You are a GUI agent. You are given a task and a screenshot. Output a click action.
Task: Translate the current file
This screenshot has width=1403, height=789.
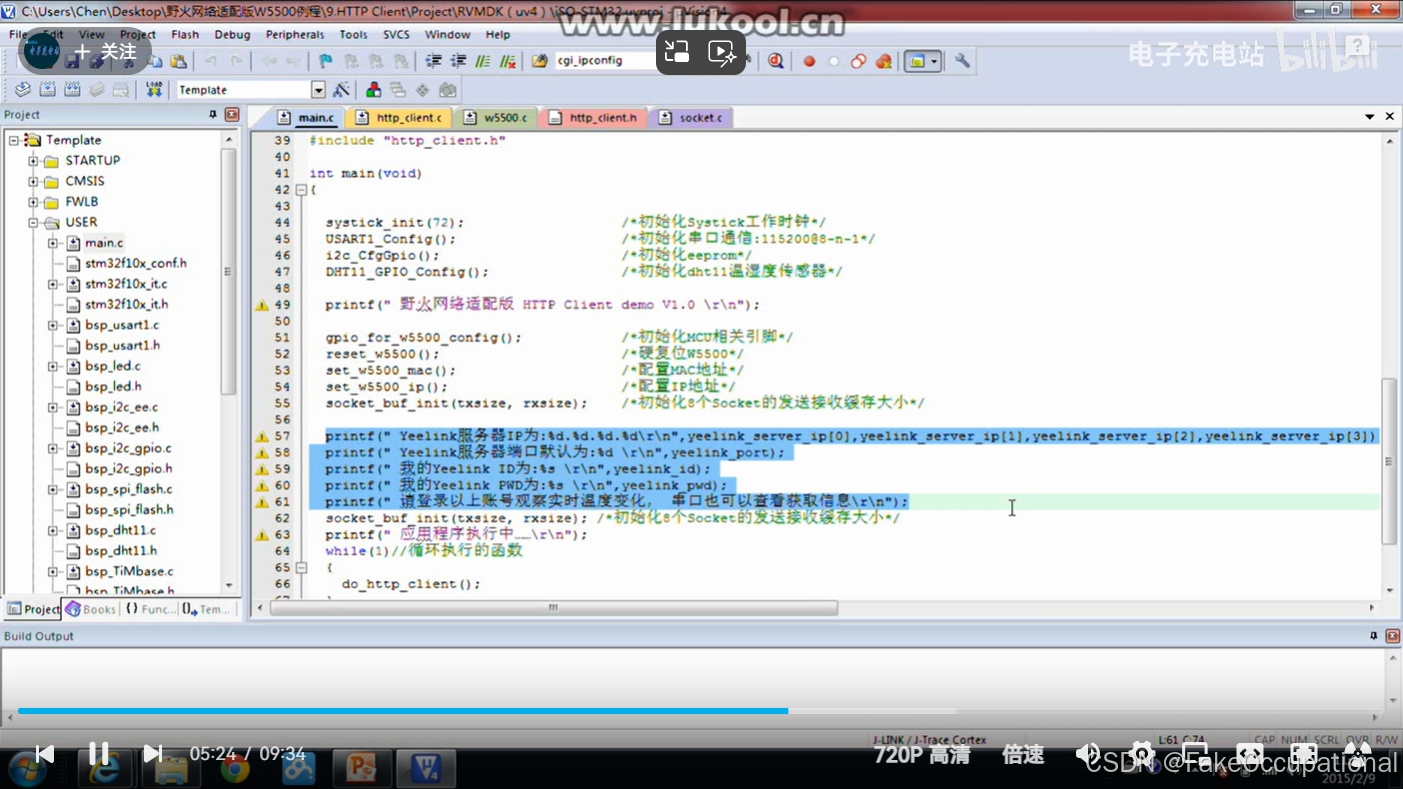pos(23,90)
